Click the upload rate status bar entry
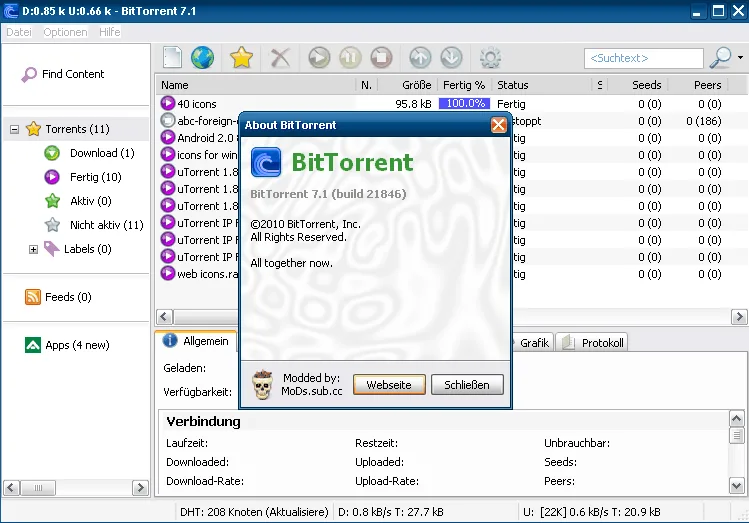This screenshot has width=749, height=523. (592, 512)
